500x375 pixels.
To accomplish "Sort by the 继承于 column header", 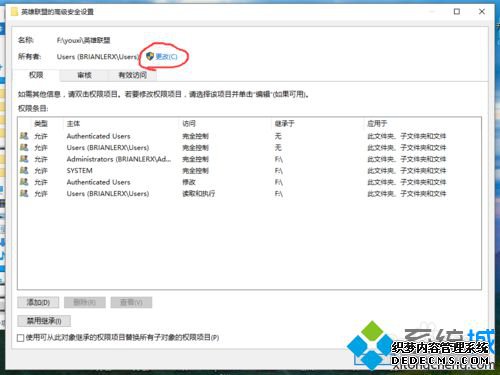I will tap(284, 124).
